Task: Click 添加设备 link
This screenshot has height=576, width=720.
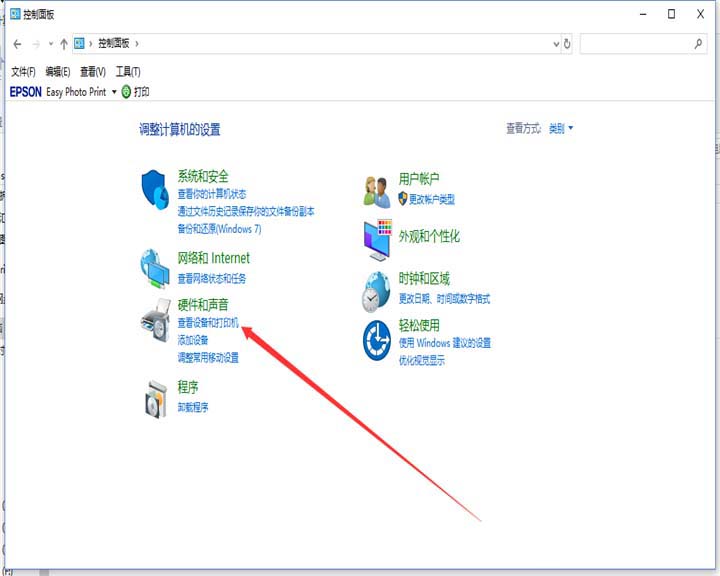Action: pos(193,340)
